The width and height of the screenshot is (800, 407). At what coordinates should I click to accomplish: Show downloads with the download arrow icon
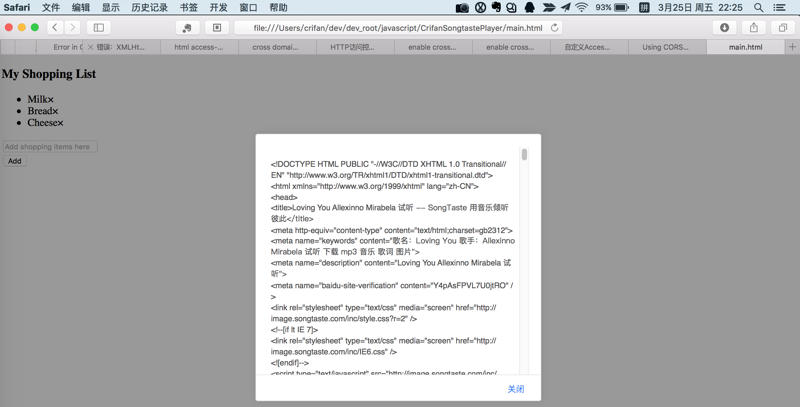[724, 28]
